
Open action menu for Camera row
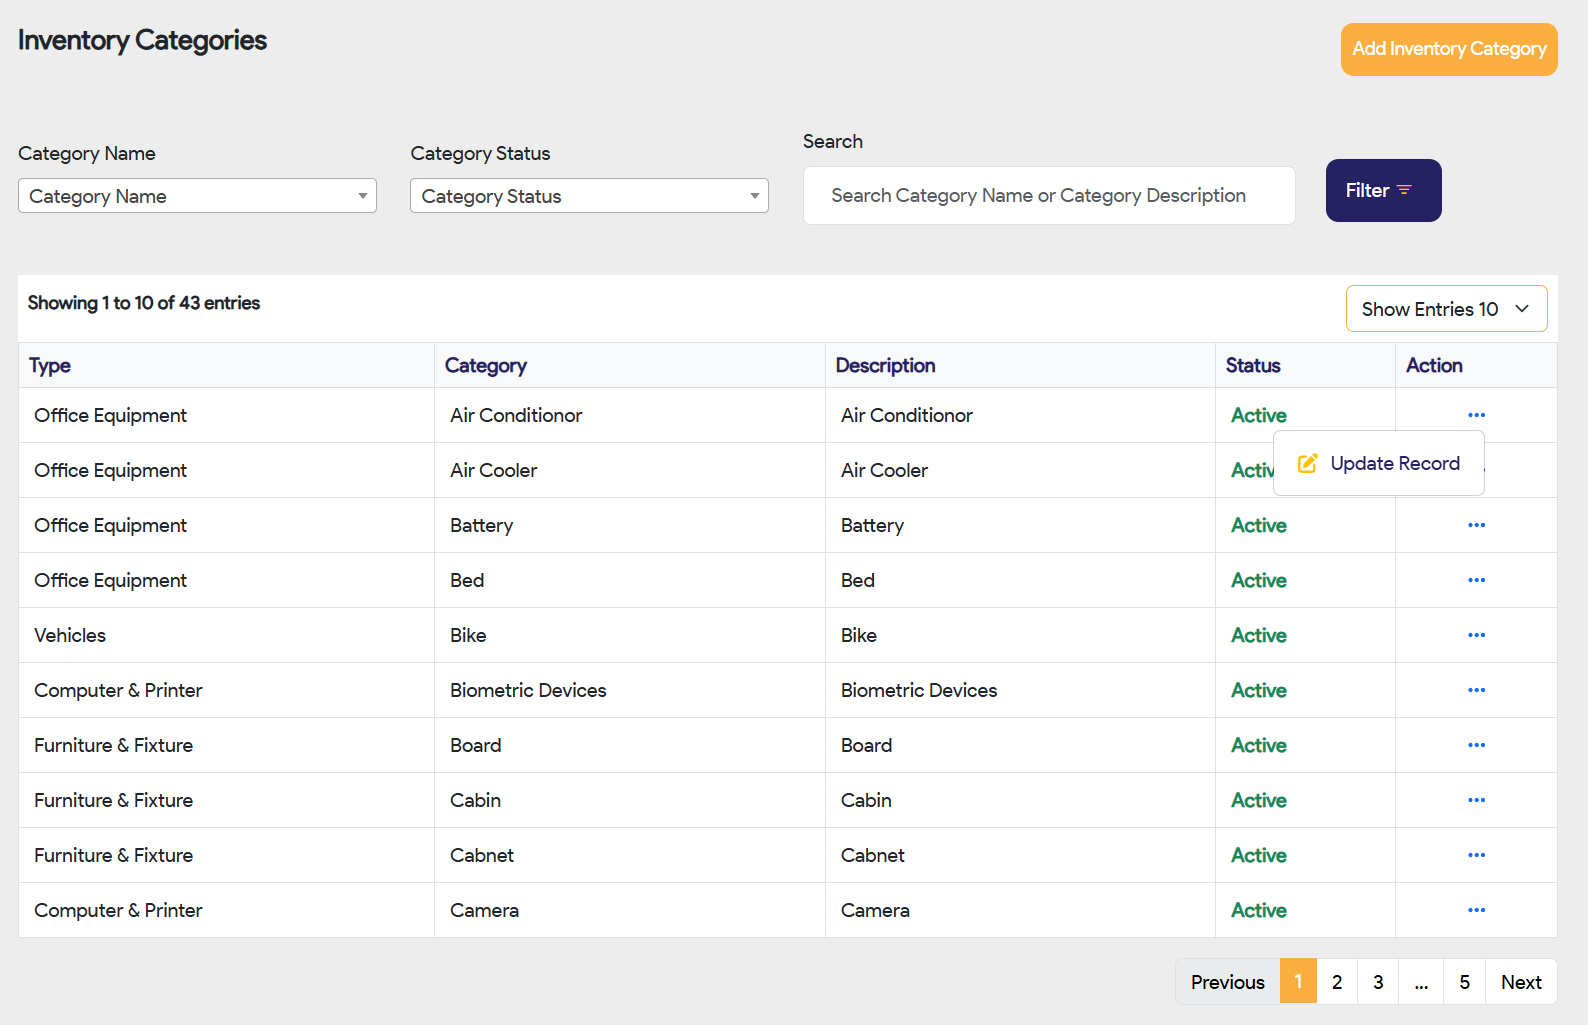pyautogui.click(x=1476, y=910)
